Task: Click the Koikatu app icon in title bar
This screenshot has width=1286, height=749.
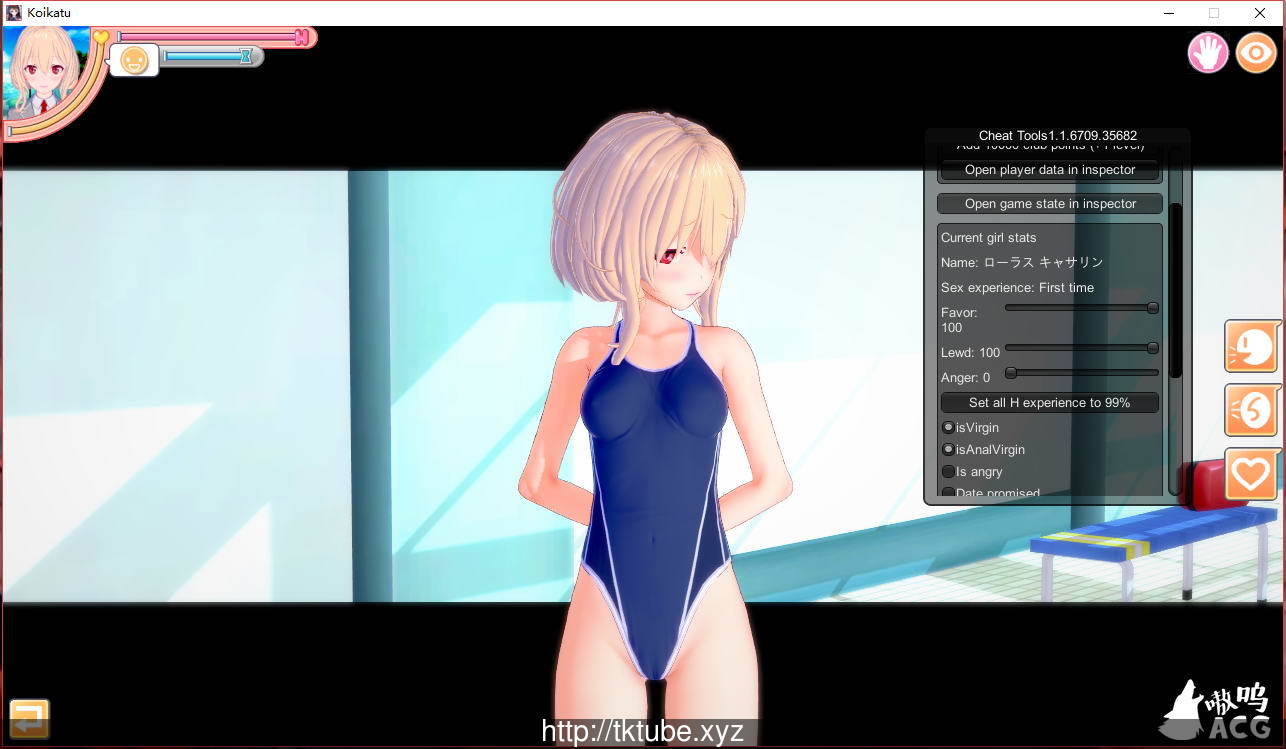Action: click(14, 13)
